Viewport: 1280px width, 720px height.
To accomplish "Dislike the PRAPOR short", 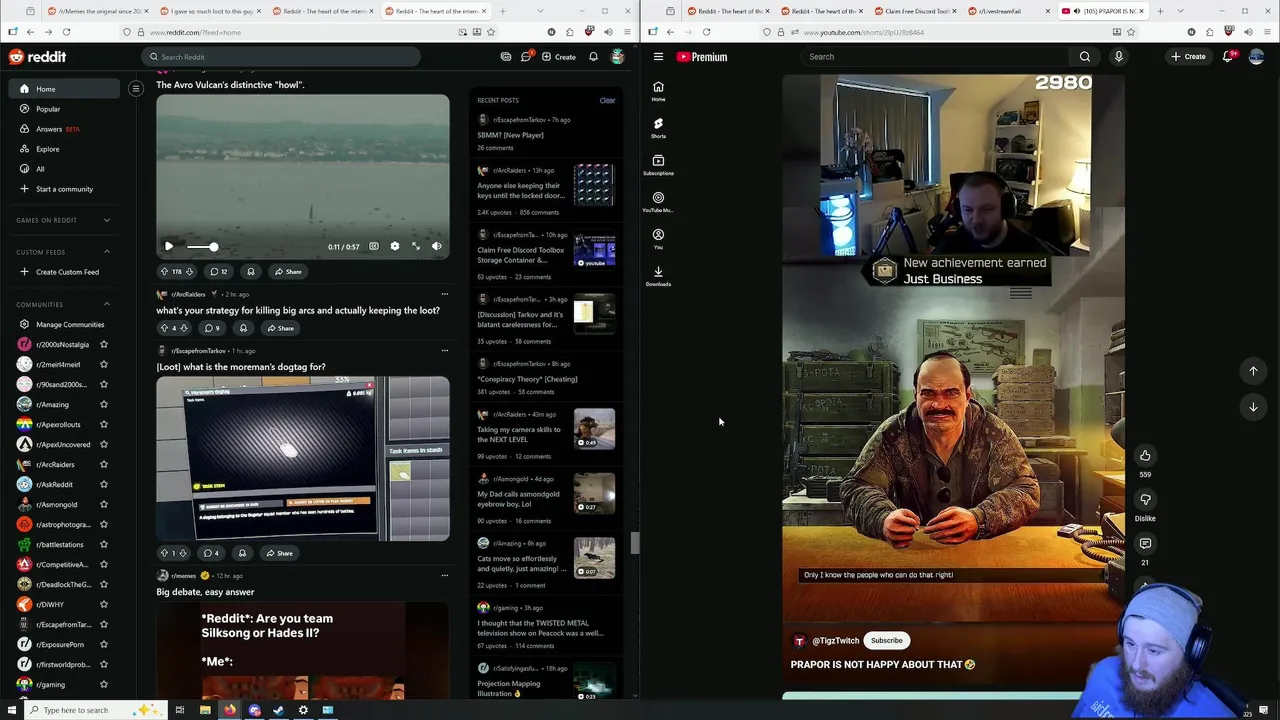I will 1145,500.
